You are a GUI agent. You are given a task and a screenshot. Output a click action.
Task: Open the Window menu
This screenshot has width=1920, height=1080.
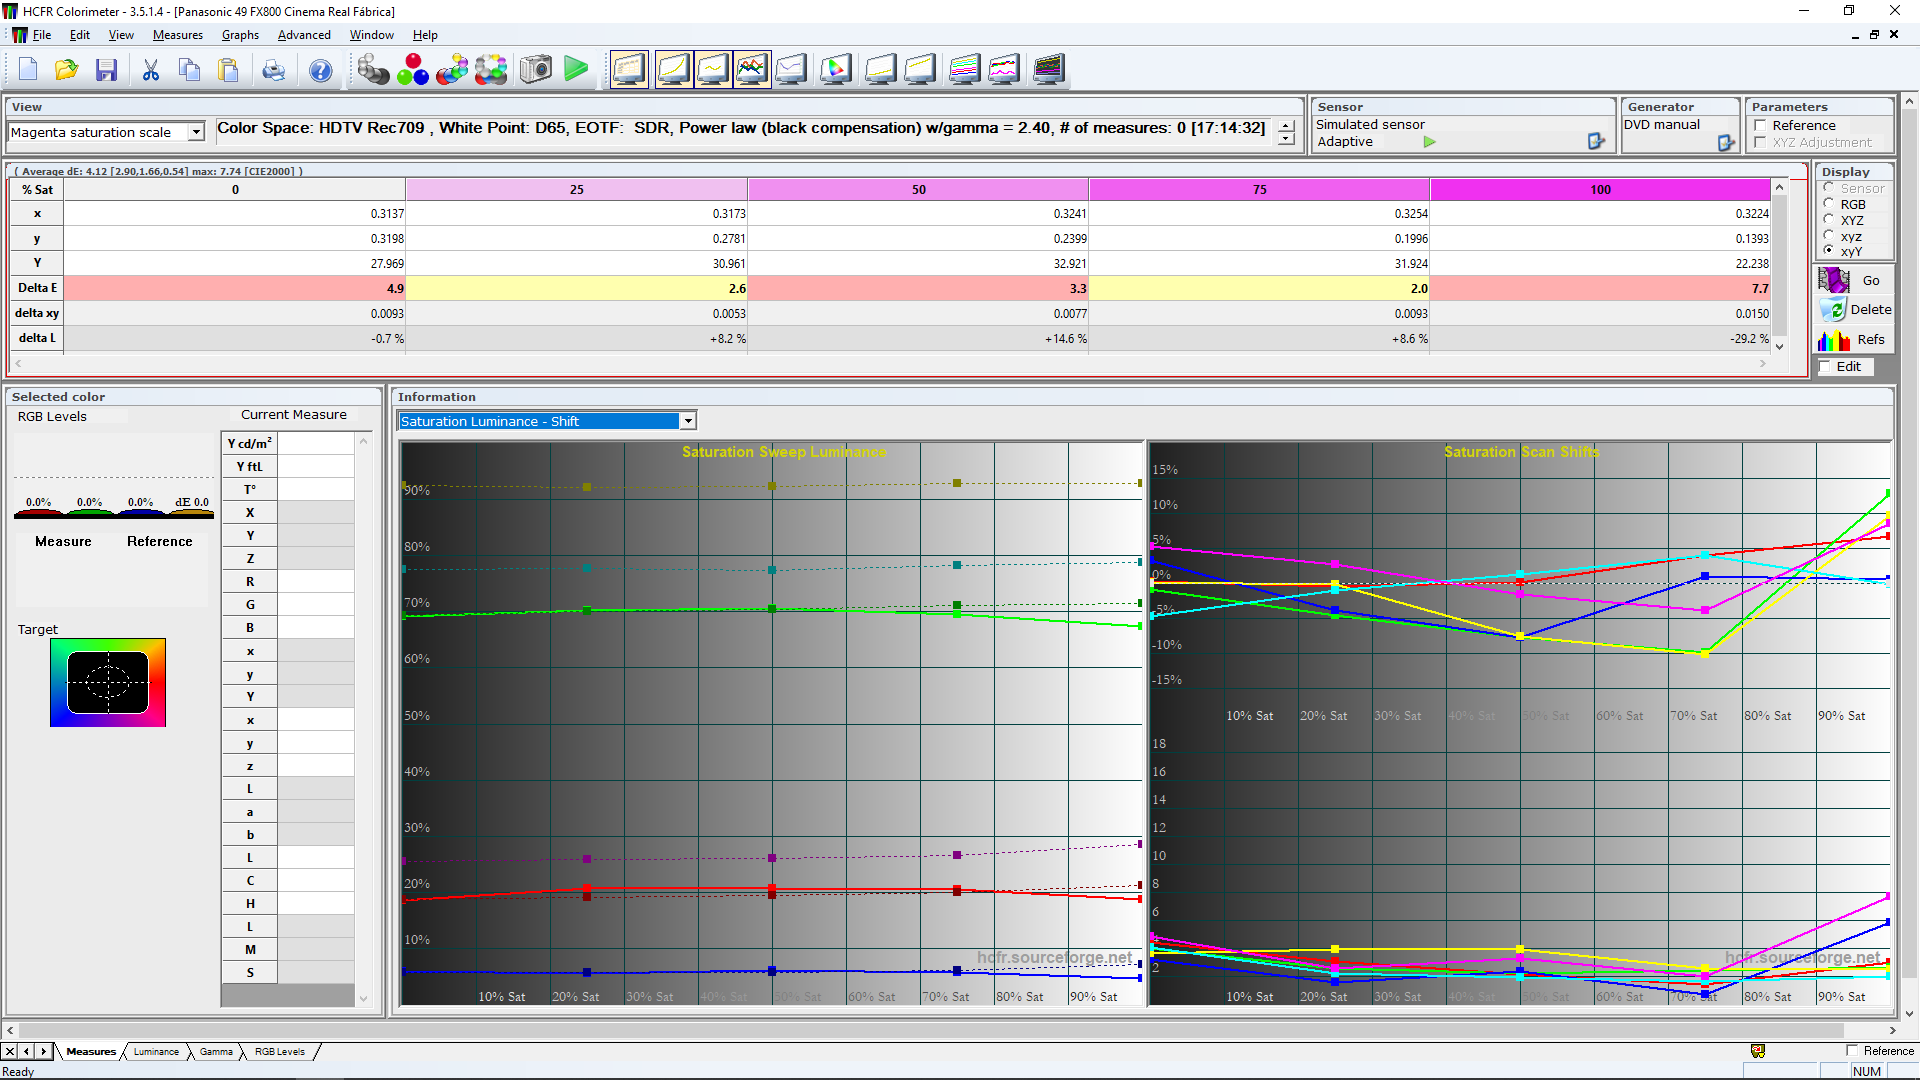pyautogui.click(x=371, y=35)
